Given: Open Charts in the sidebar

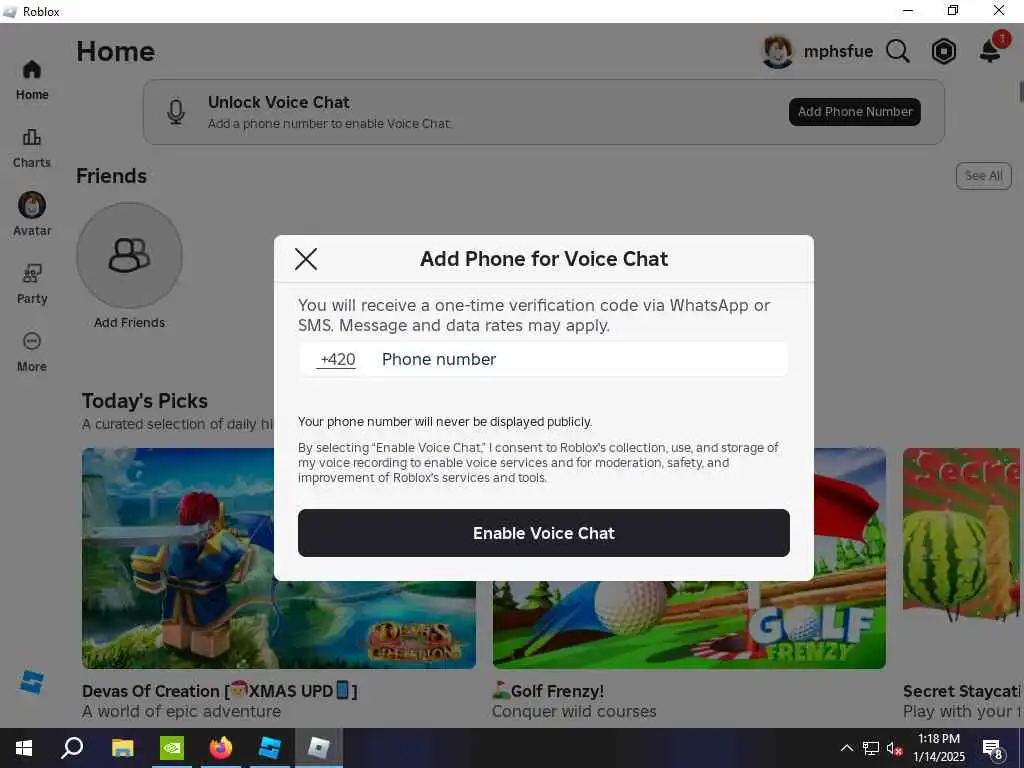Looking at the screenshot, I should (x=32, y=149).
